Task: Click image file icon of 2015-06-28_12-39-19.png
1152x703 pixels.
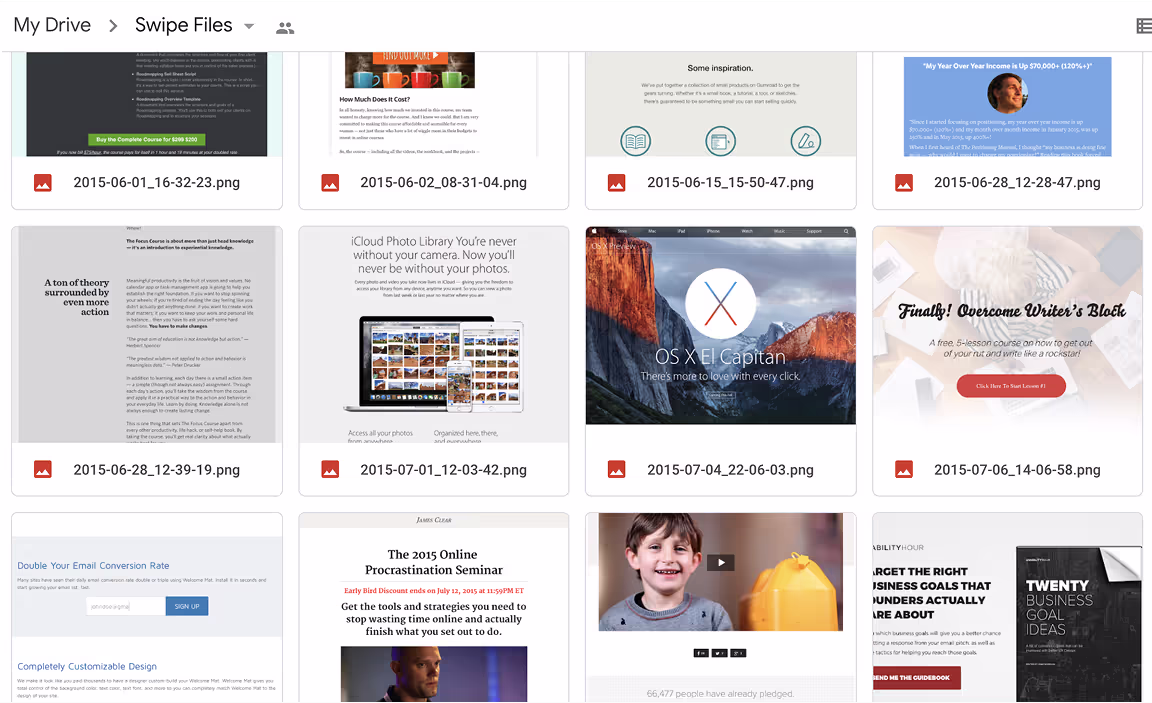Action: coord(43,469)
